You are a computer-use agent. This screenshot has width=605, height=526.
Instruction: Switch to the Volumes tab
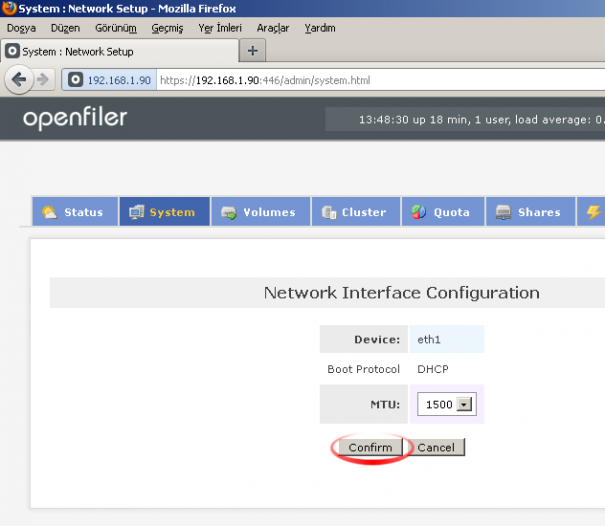[x=261, y=211]
